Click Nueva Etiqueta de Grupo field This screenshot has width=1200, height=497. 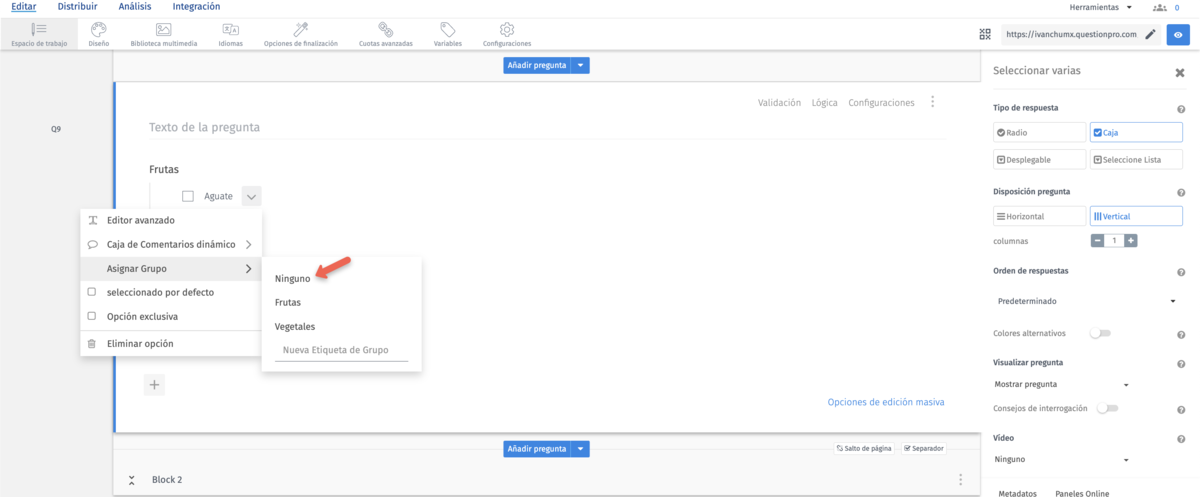click(x=341, y=350)
